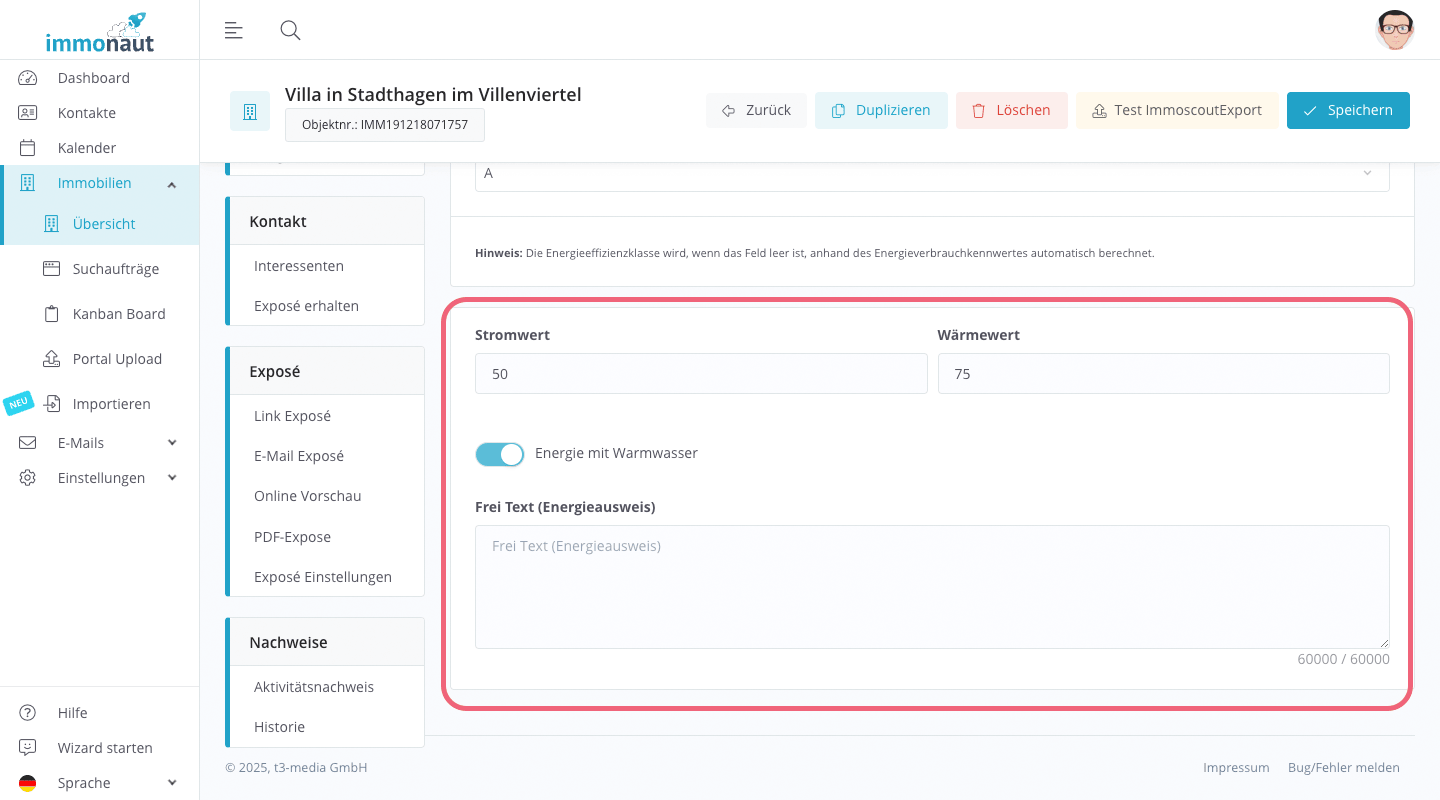Expand the E-Mails submenu chevron
Image resolution: width=1440 pixels, height=800 pixels.
[172, 443]
